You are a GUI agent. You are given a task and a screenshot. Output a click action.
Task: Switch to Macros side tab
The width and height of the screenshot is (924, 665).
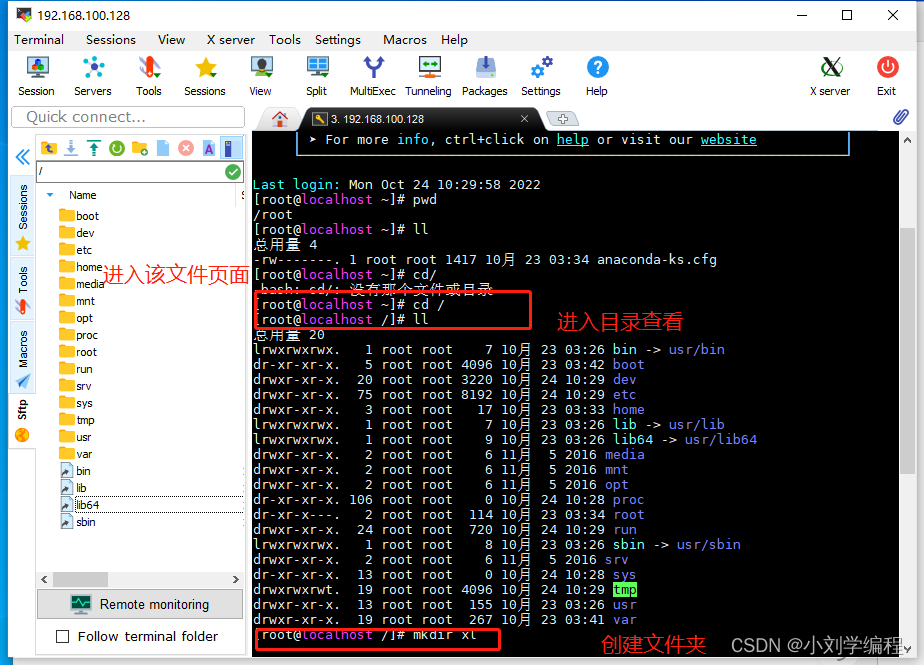click(x=23, y=358)
